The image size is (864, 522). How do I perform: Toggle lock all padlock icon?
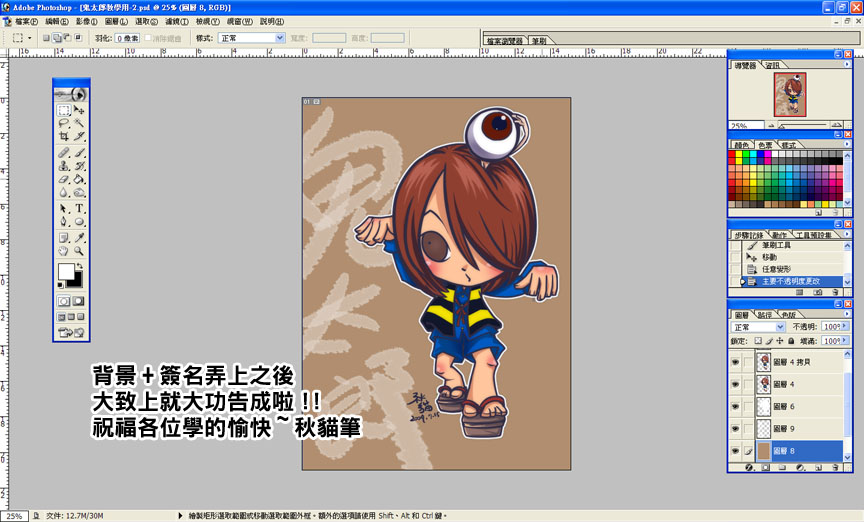(x=791, y=341)
